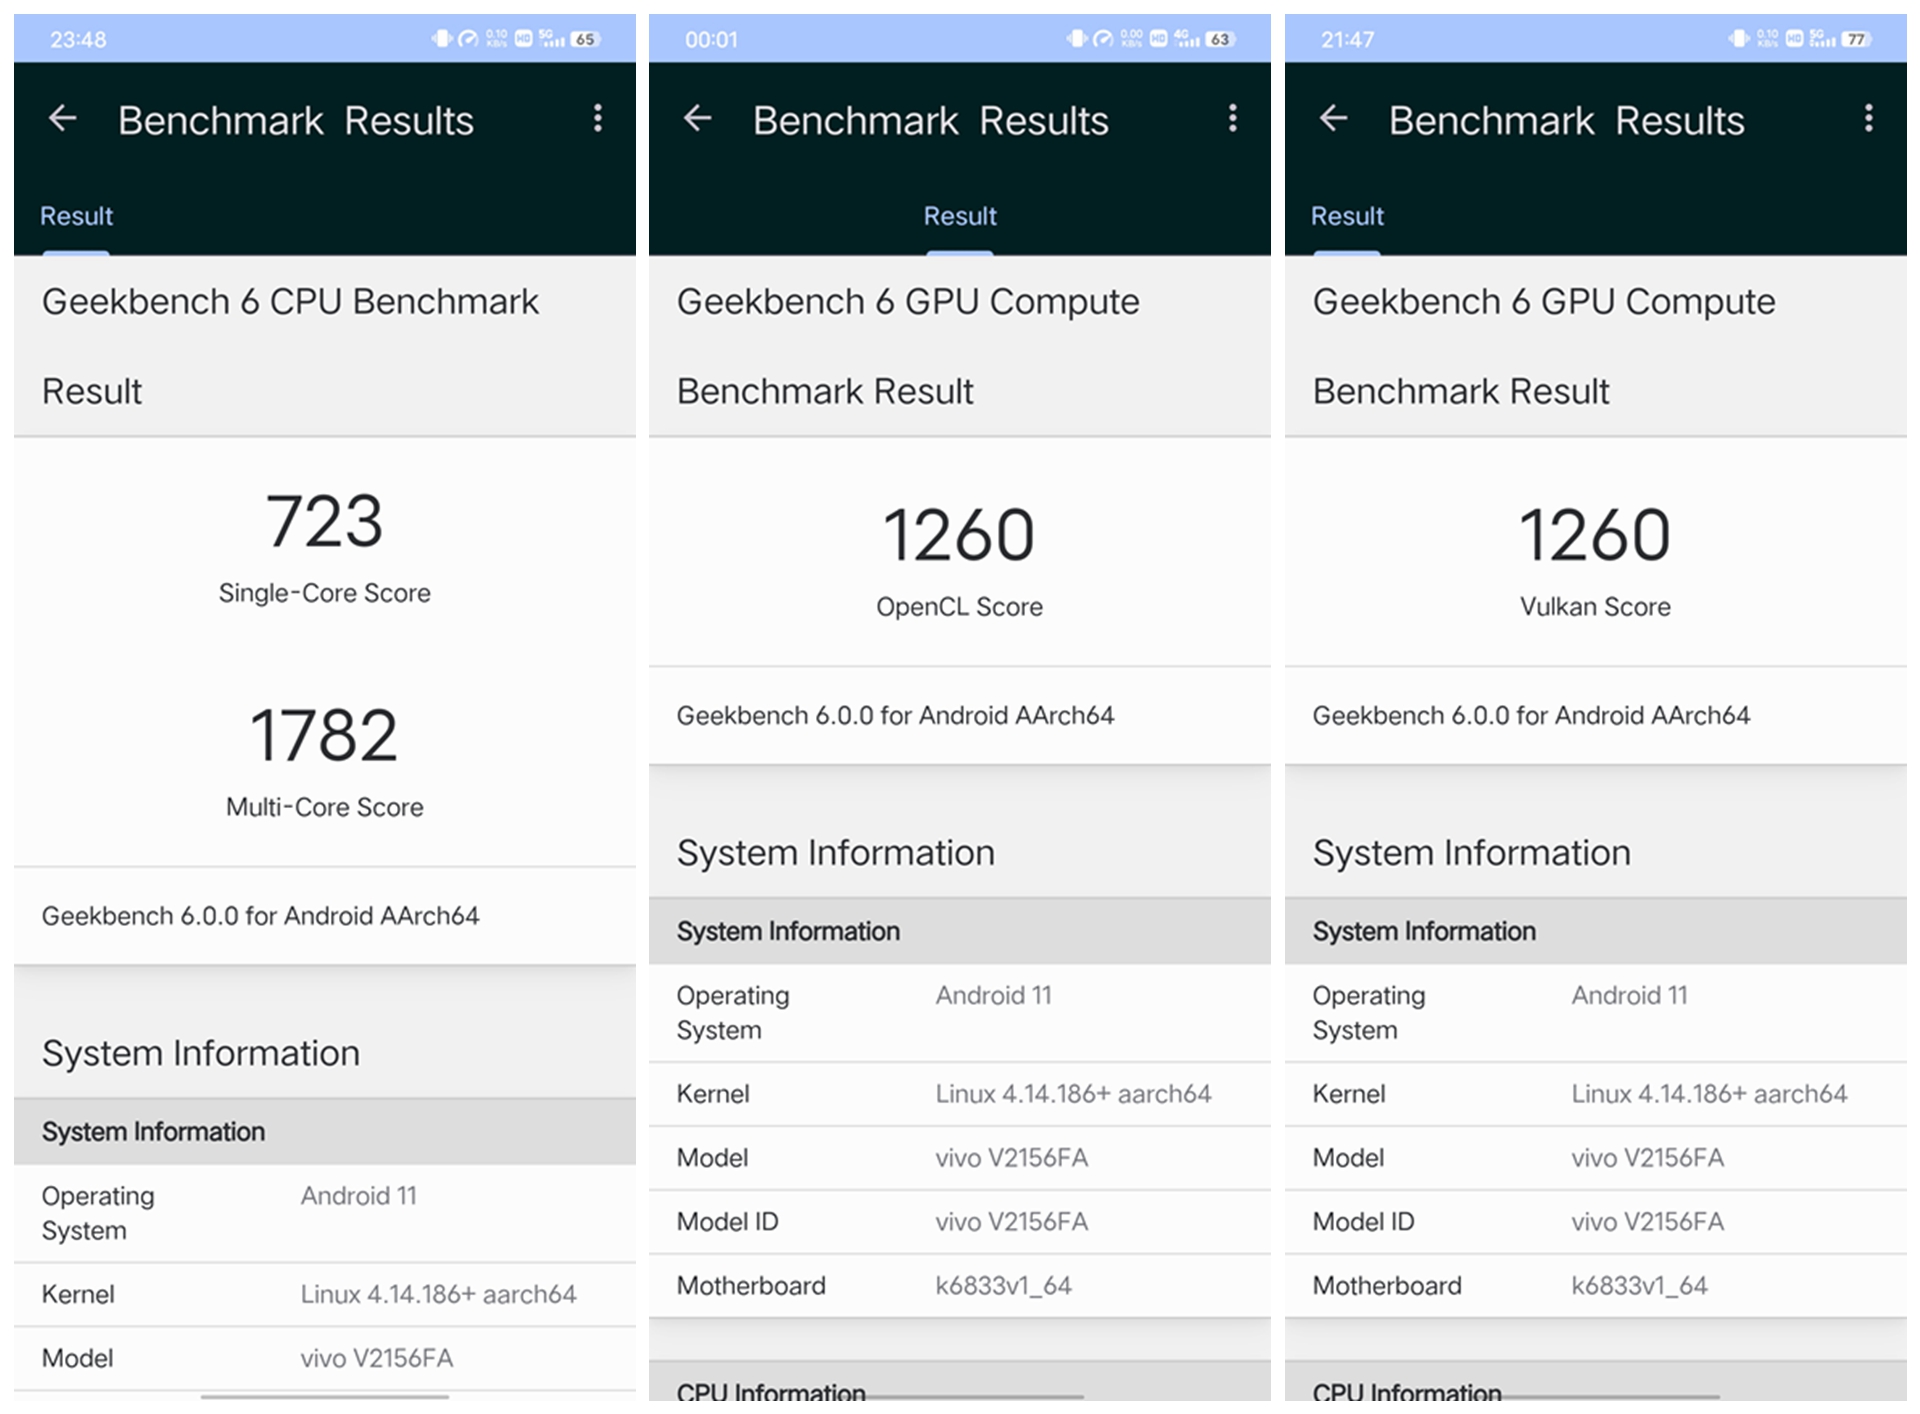Tap the gray System Information subheader in the Vulkan screen

coord(1596,931)
